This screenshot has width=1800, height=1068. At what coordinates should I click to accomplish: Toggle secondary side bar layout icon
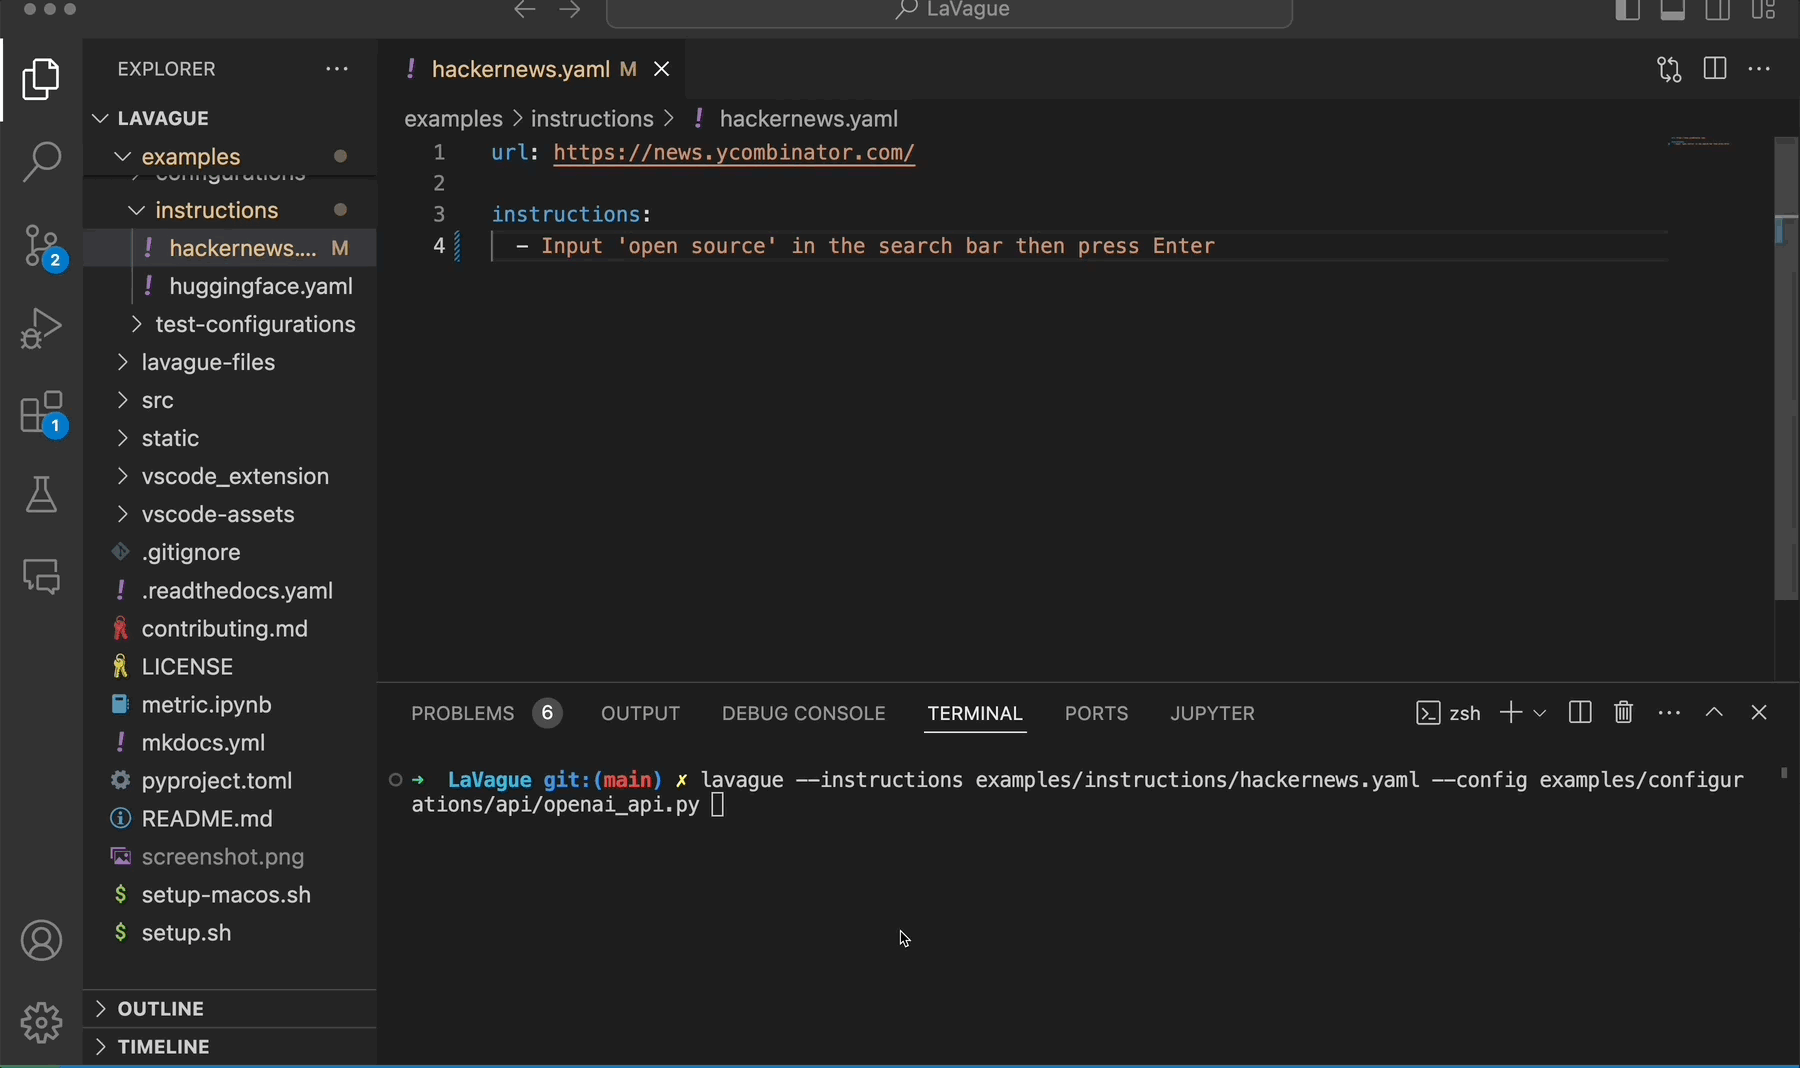(x=1718, y=10)
